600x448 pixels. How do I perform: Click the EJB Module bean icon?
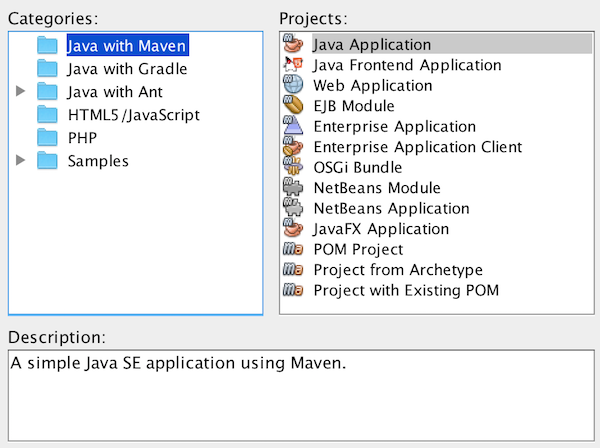pos(293,106)
